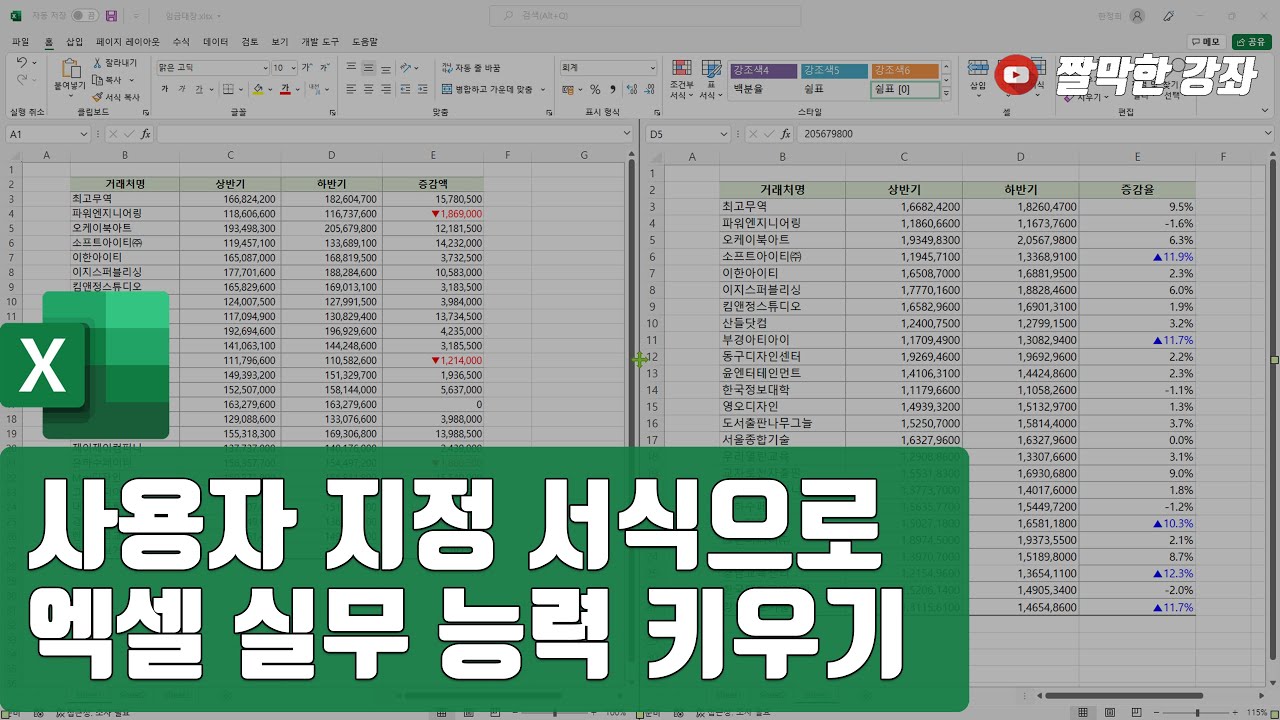Switch to the Data (데이터) tab

215,42
